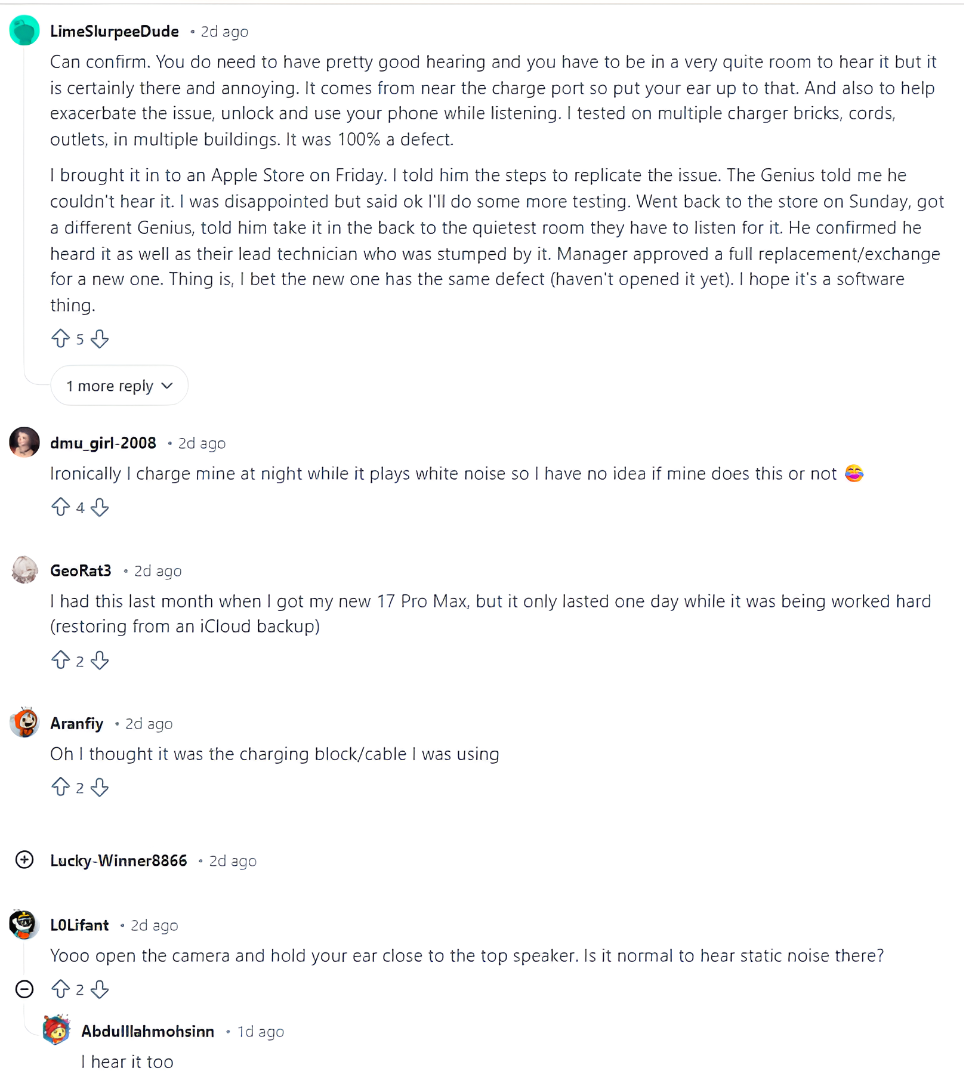
Task: Click dmu_girl-2008's avatar picture
Action: pyautogui.click(x=25, y=442)
